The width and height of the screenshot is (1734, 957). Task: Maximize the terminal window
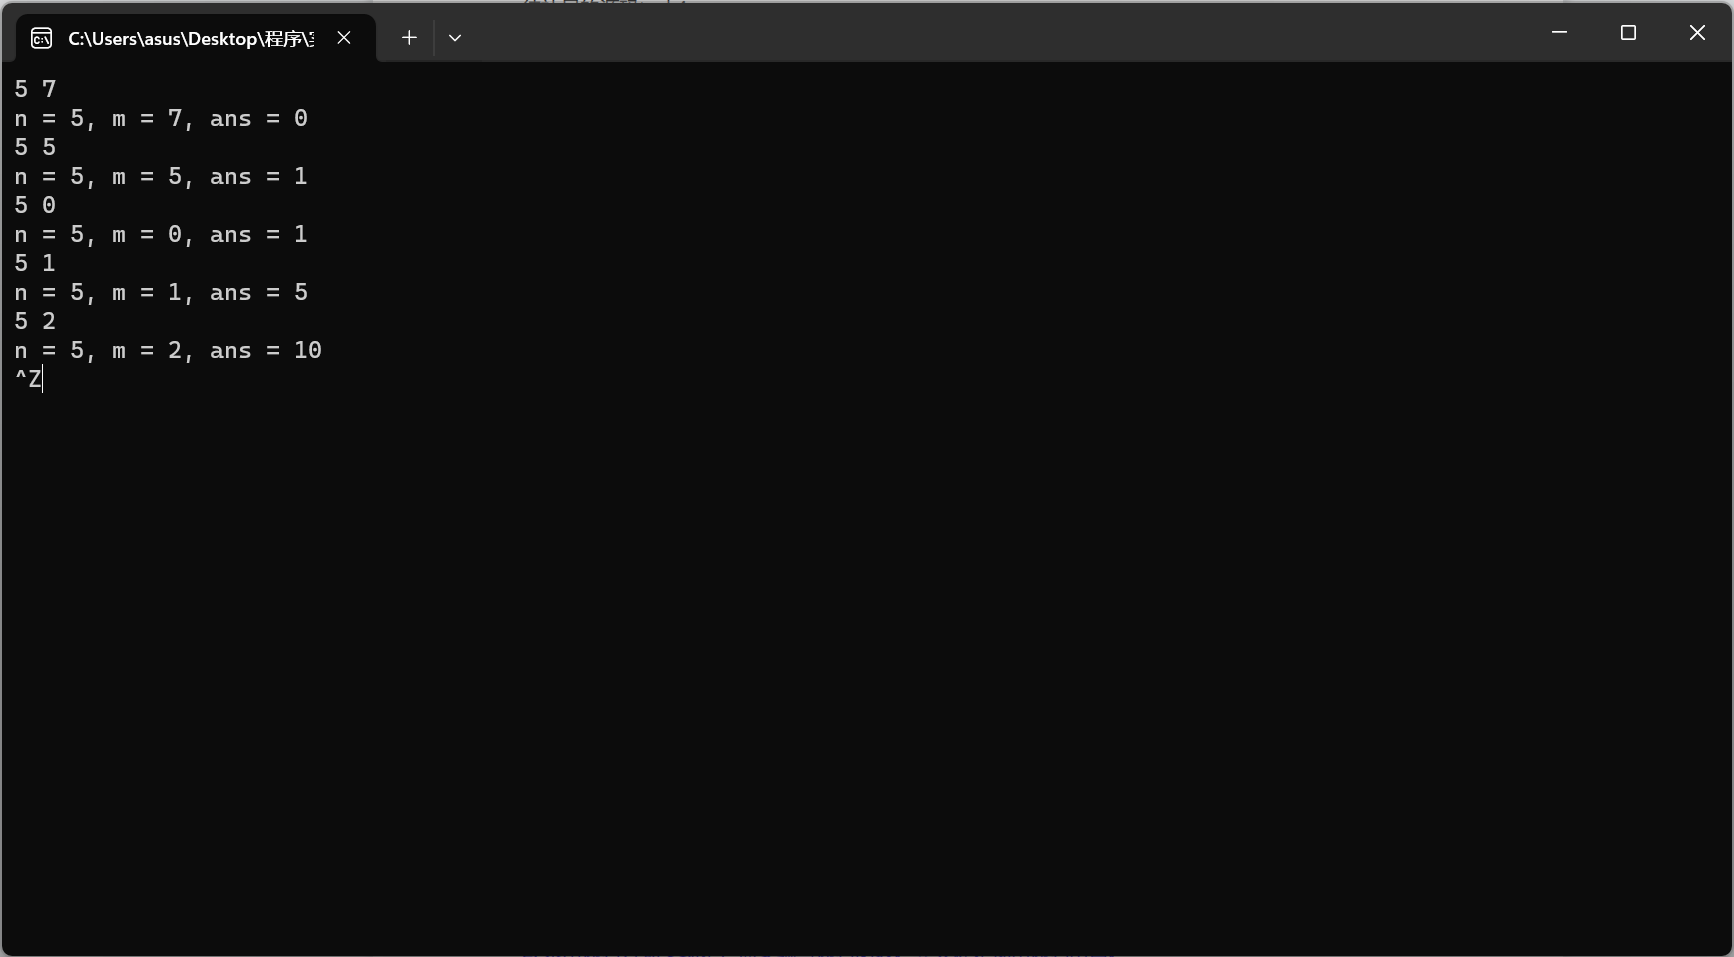[x=1628, y=33]
